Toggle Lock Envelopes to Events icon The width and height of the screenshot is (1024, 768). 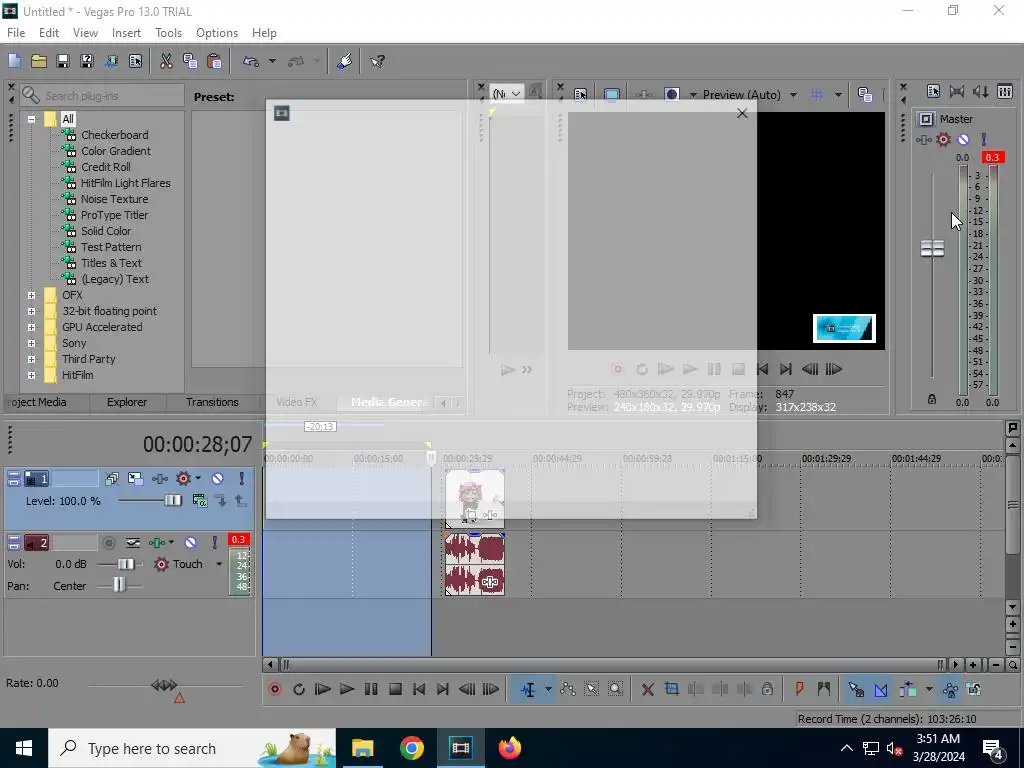(950, 689)
